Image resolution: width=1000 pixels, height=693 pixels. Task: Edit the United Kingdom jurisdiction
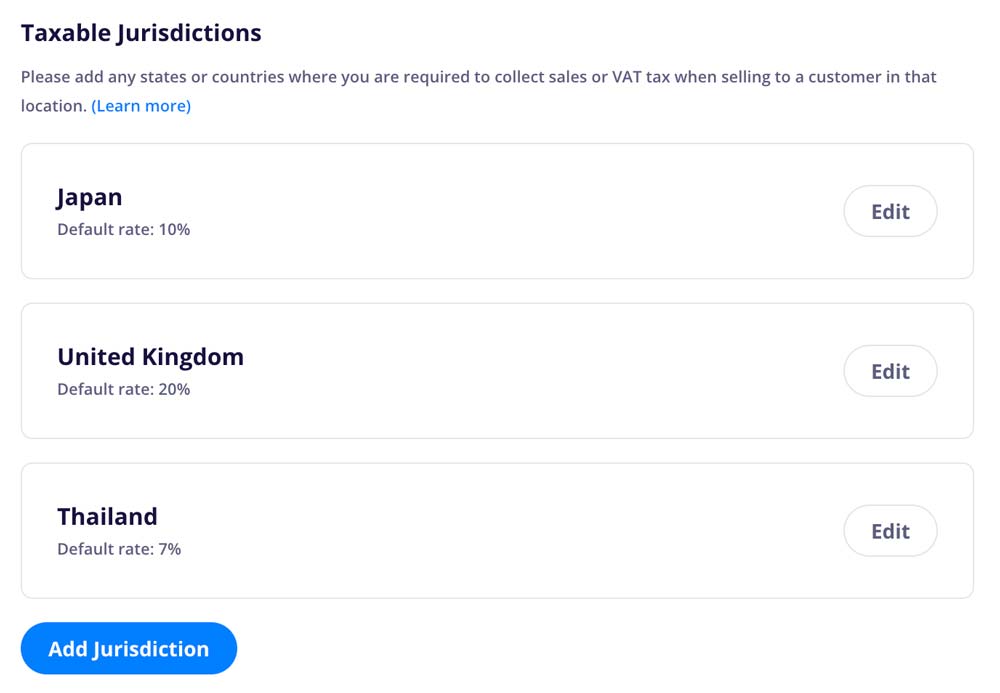(x=890, y=371)
